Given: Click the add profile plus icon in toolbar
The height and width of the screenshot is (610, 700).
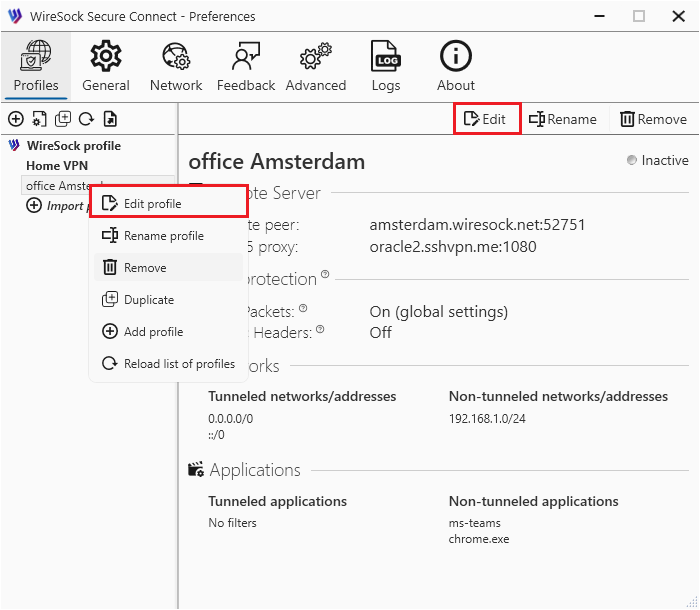Looking at the screenshot, I should (x=16, y=119).
